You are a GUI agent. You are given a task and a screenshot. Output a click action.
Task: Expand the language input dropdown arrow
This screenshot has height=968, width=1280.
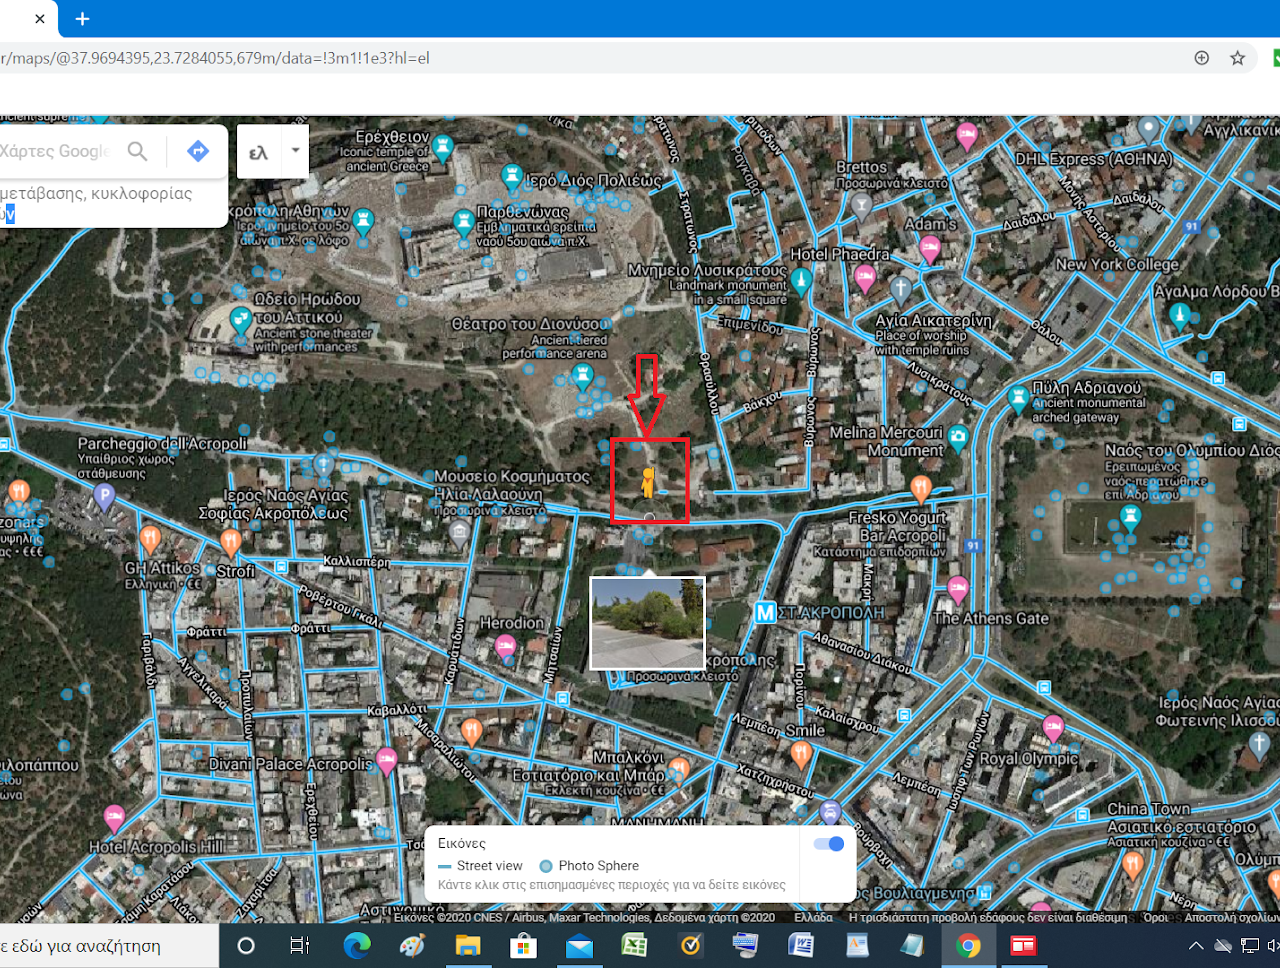coord(295,151)
